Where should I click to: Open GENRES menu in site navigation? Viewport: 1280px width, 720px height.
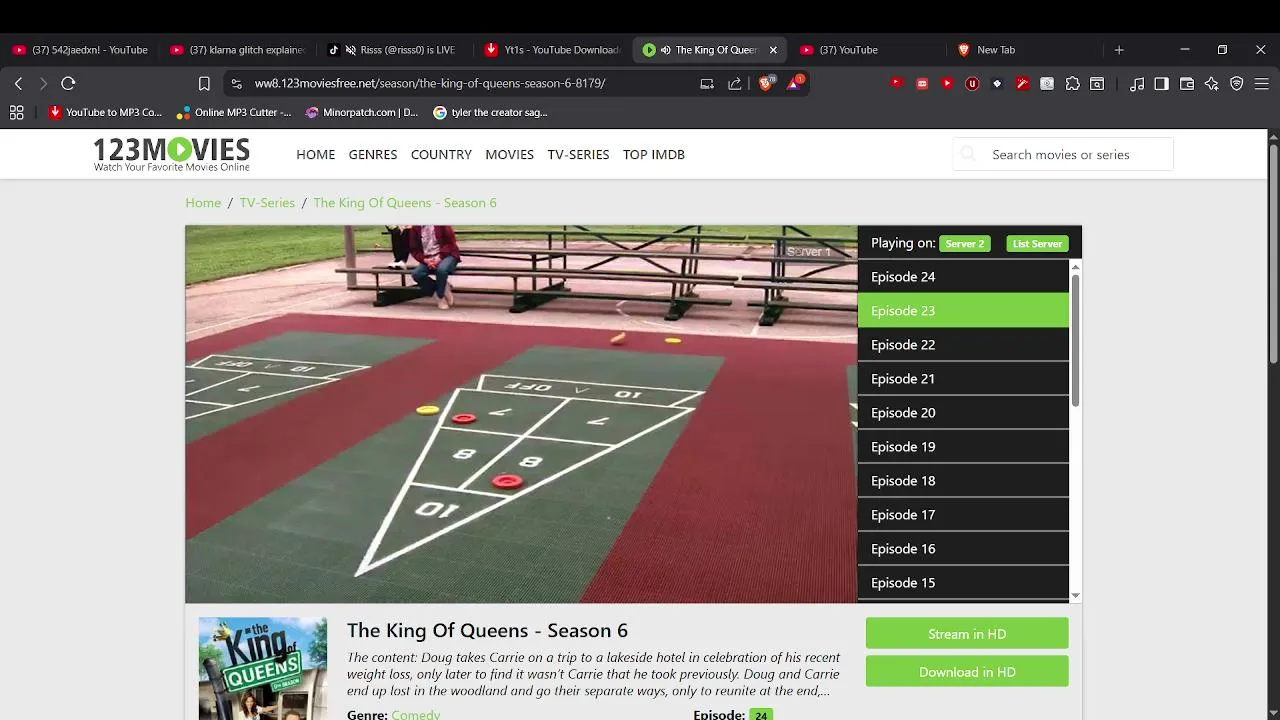pyautogui.click(x=373, y=155)
